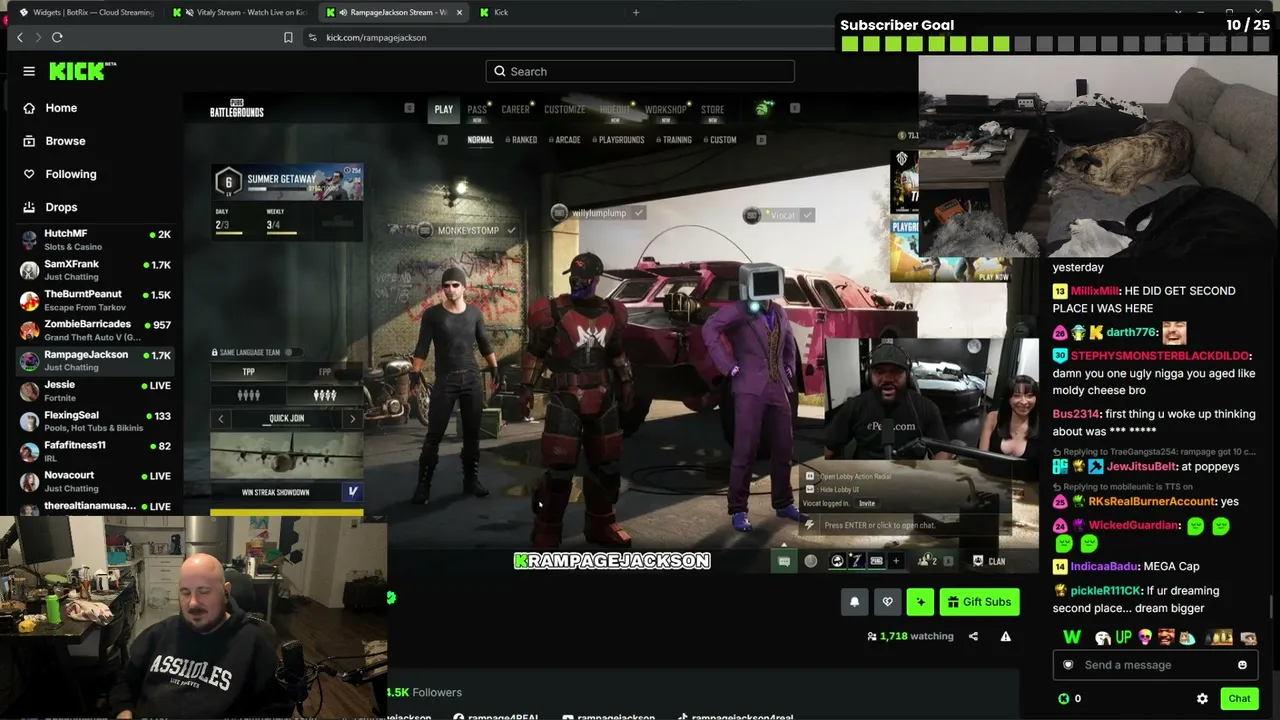Select PLAY tab in PUBG lobby
Viewport: 1280px width, 720px height.
point(444,109)
